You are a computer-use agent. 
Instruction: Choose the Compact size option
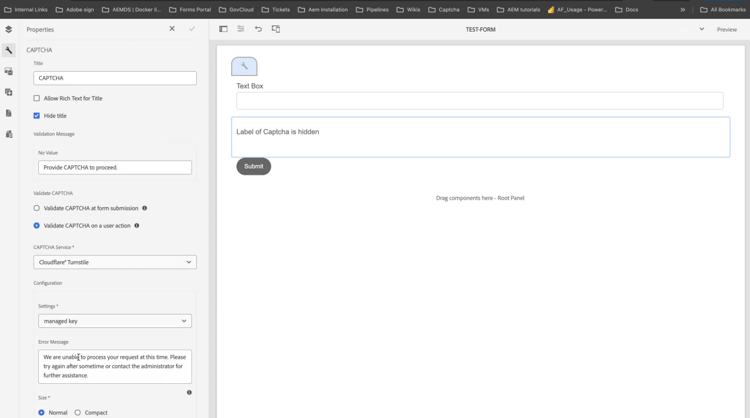[x=77, y=412]
